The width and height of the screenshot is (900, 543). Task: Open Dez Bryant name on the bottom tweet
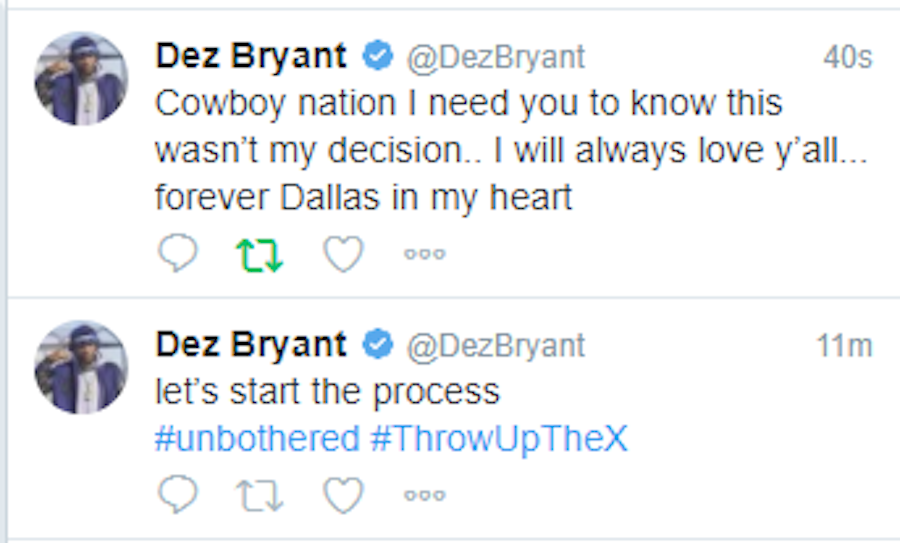[251, 345]
